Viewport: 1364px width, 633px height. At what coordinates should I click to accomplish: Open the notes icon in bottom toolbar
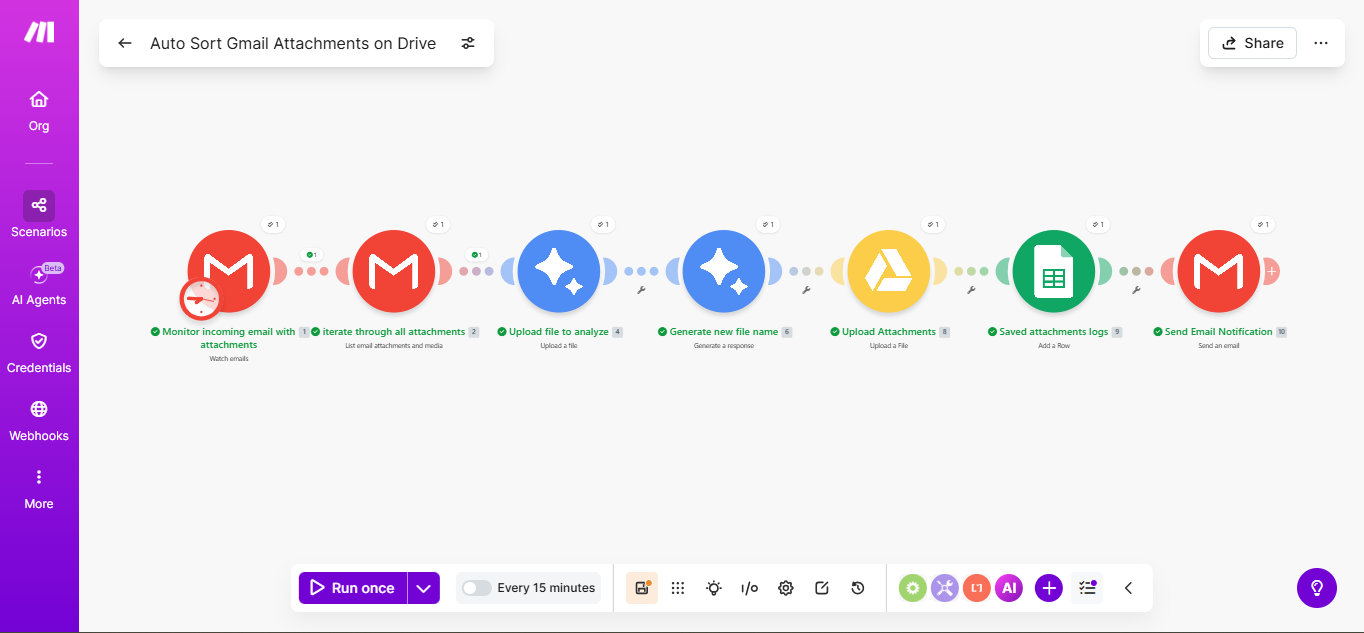point(822,588)
